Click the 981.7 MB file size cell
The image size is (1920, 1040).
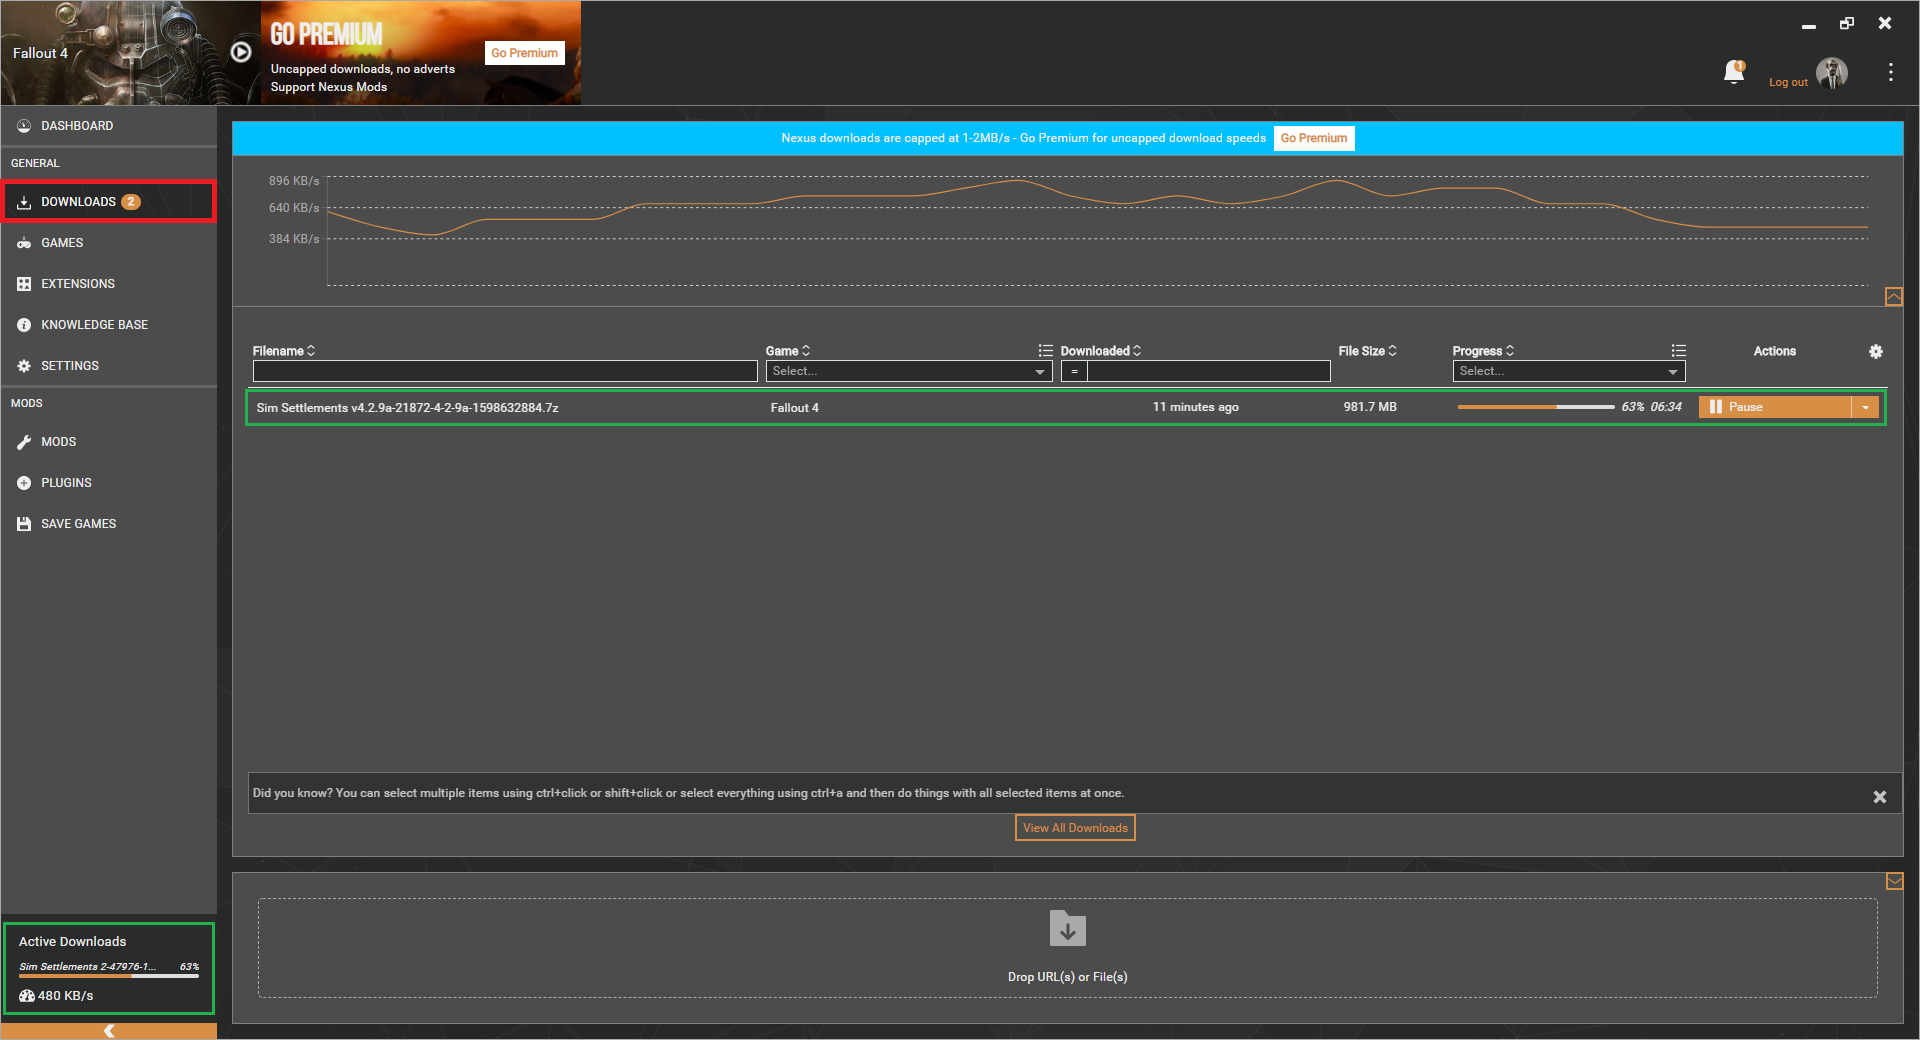point(1370,407)
